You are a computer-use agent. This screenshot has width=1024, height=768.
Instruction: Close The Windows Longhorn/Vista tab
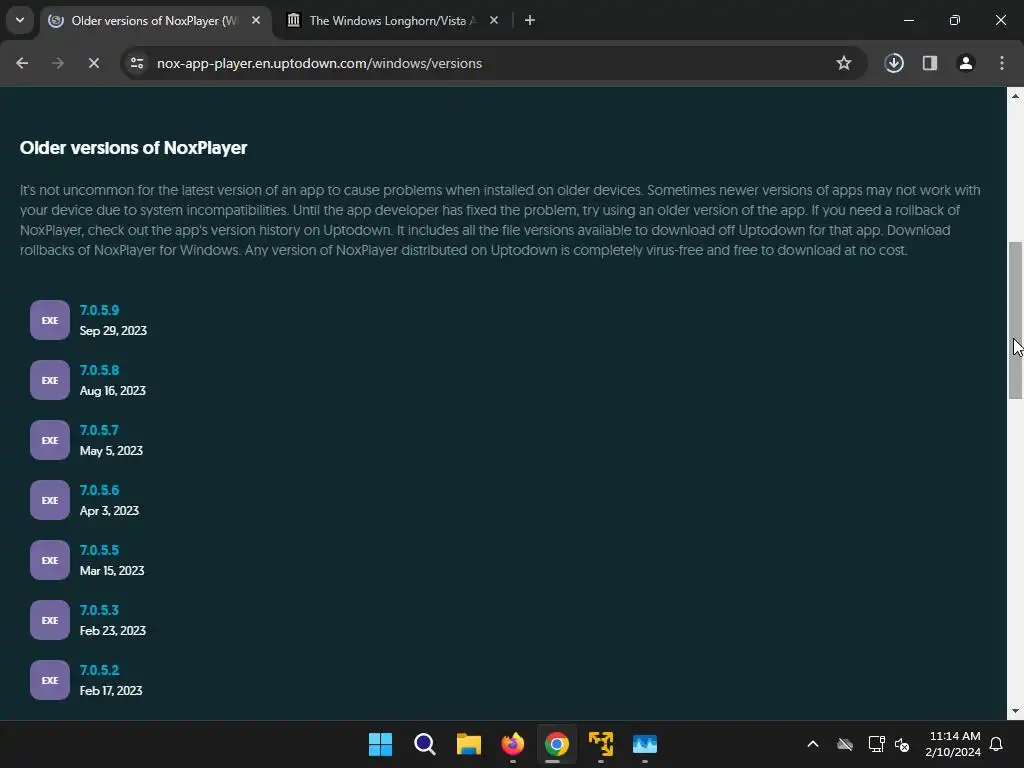494,21
